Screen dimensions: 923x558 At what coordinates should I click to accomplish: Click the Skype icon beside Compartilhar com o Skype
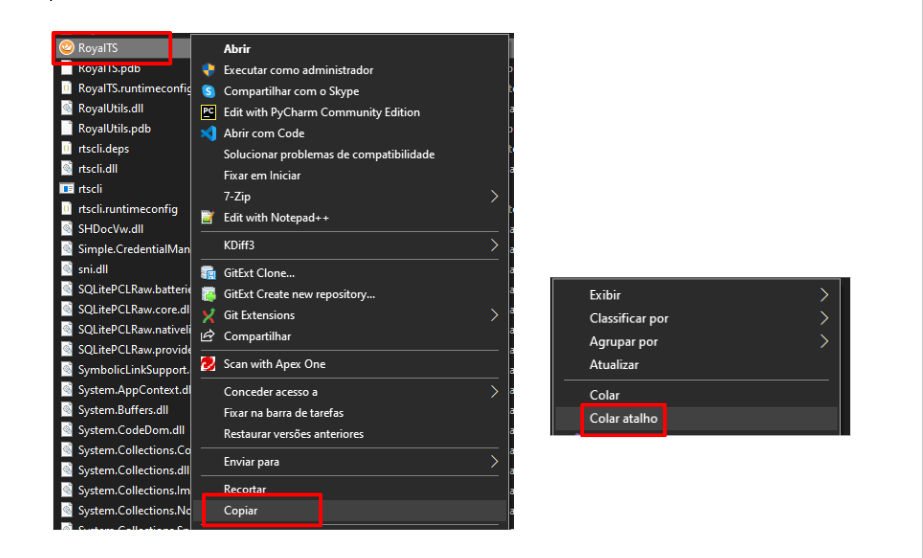[x=208, y=91]
